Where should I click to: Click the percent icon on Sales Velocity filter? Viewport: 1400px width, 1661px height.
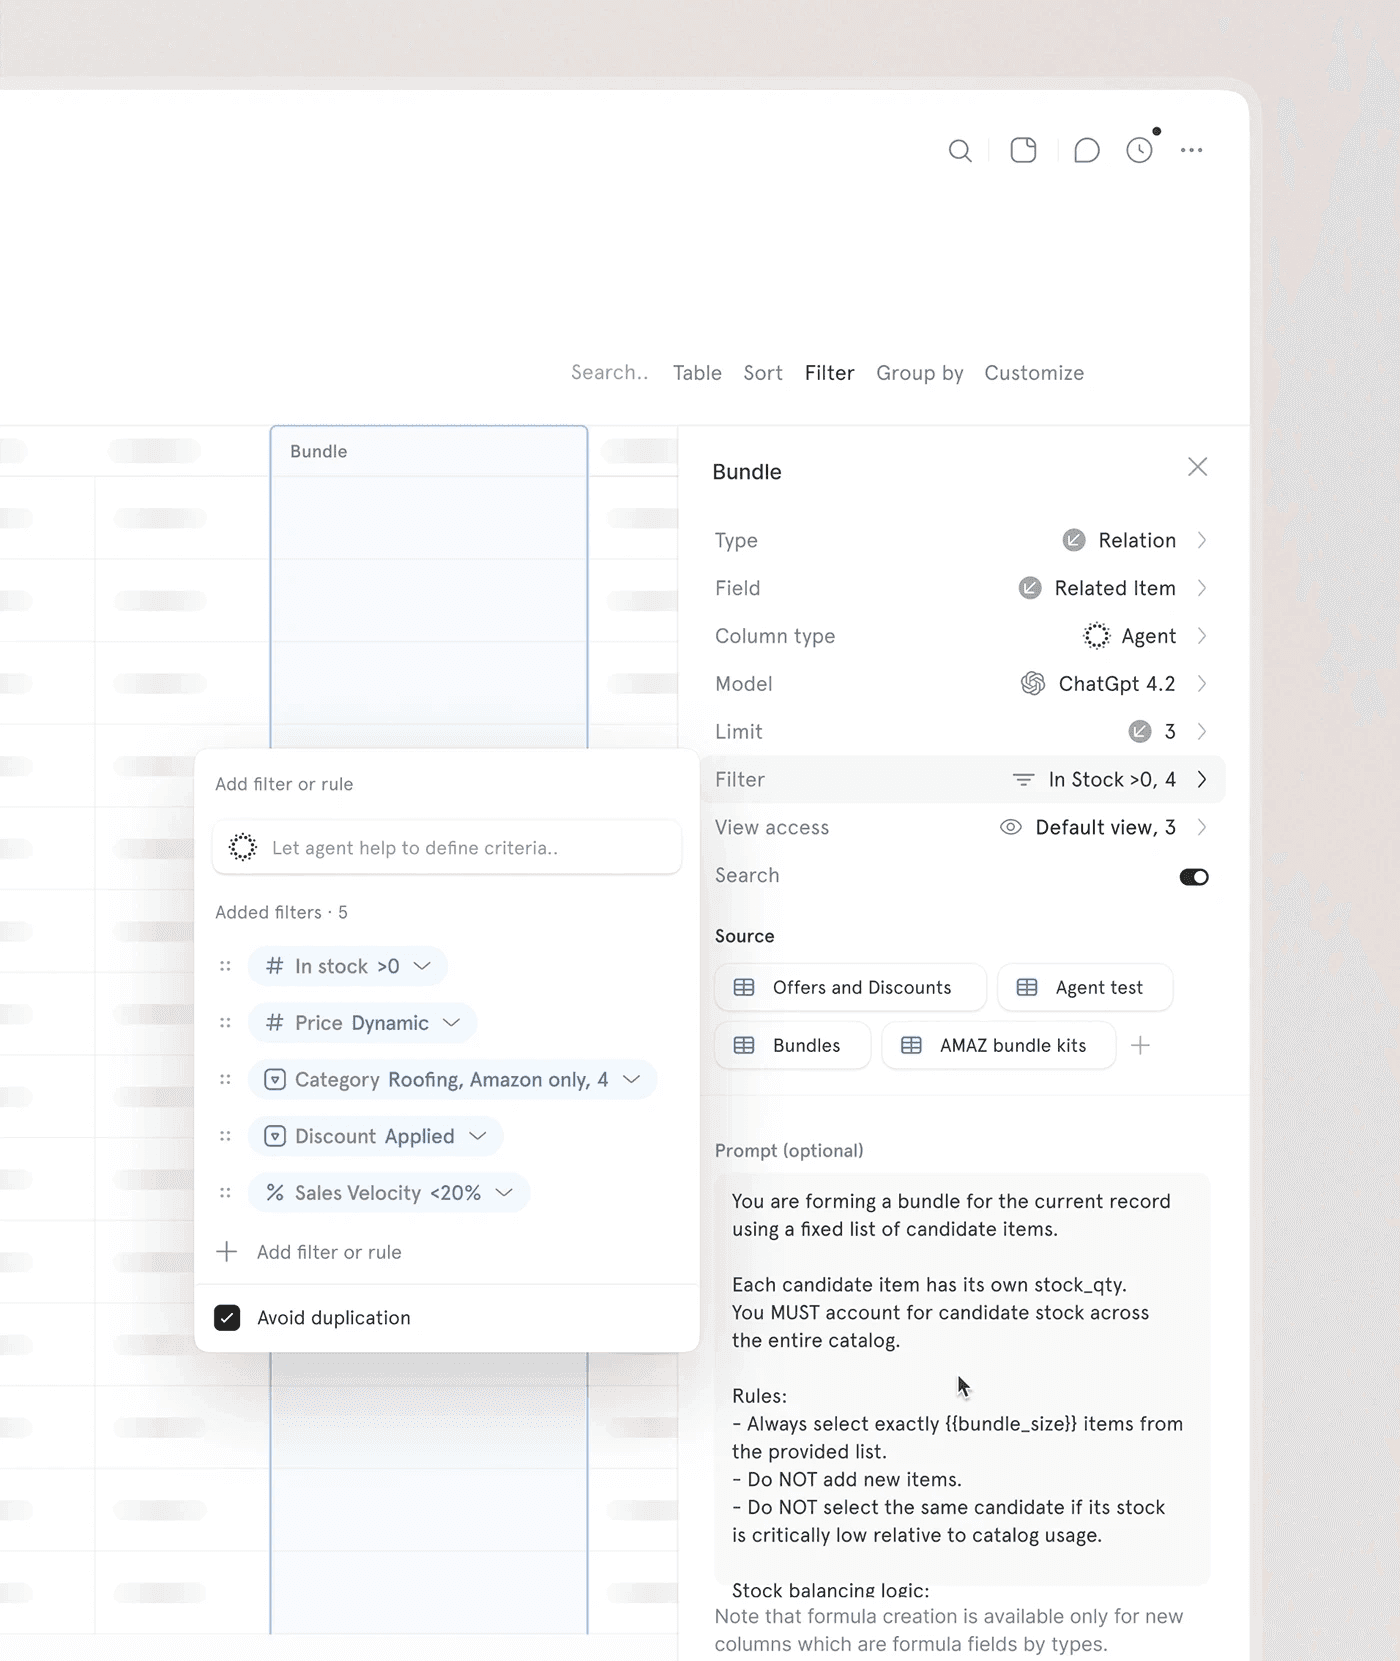coord(274,1193)
